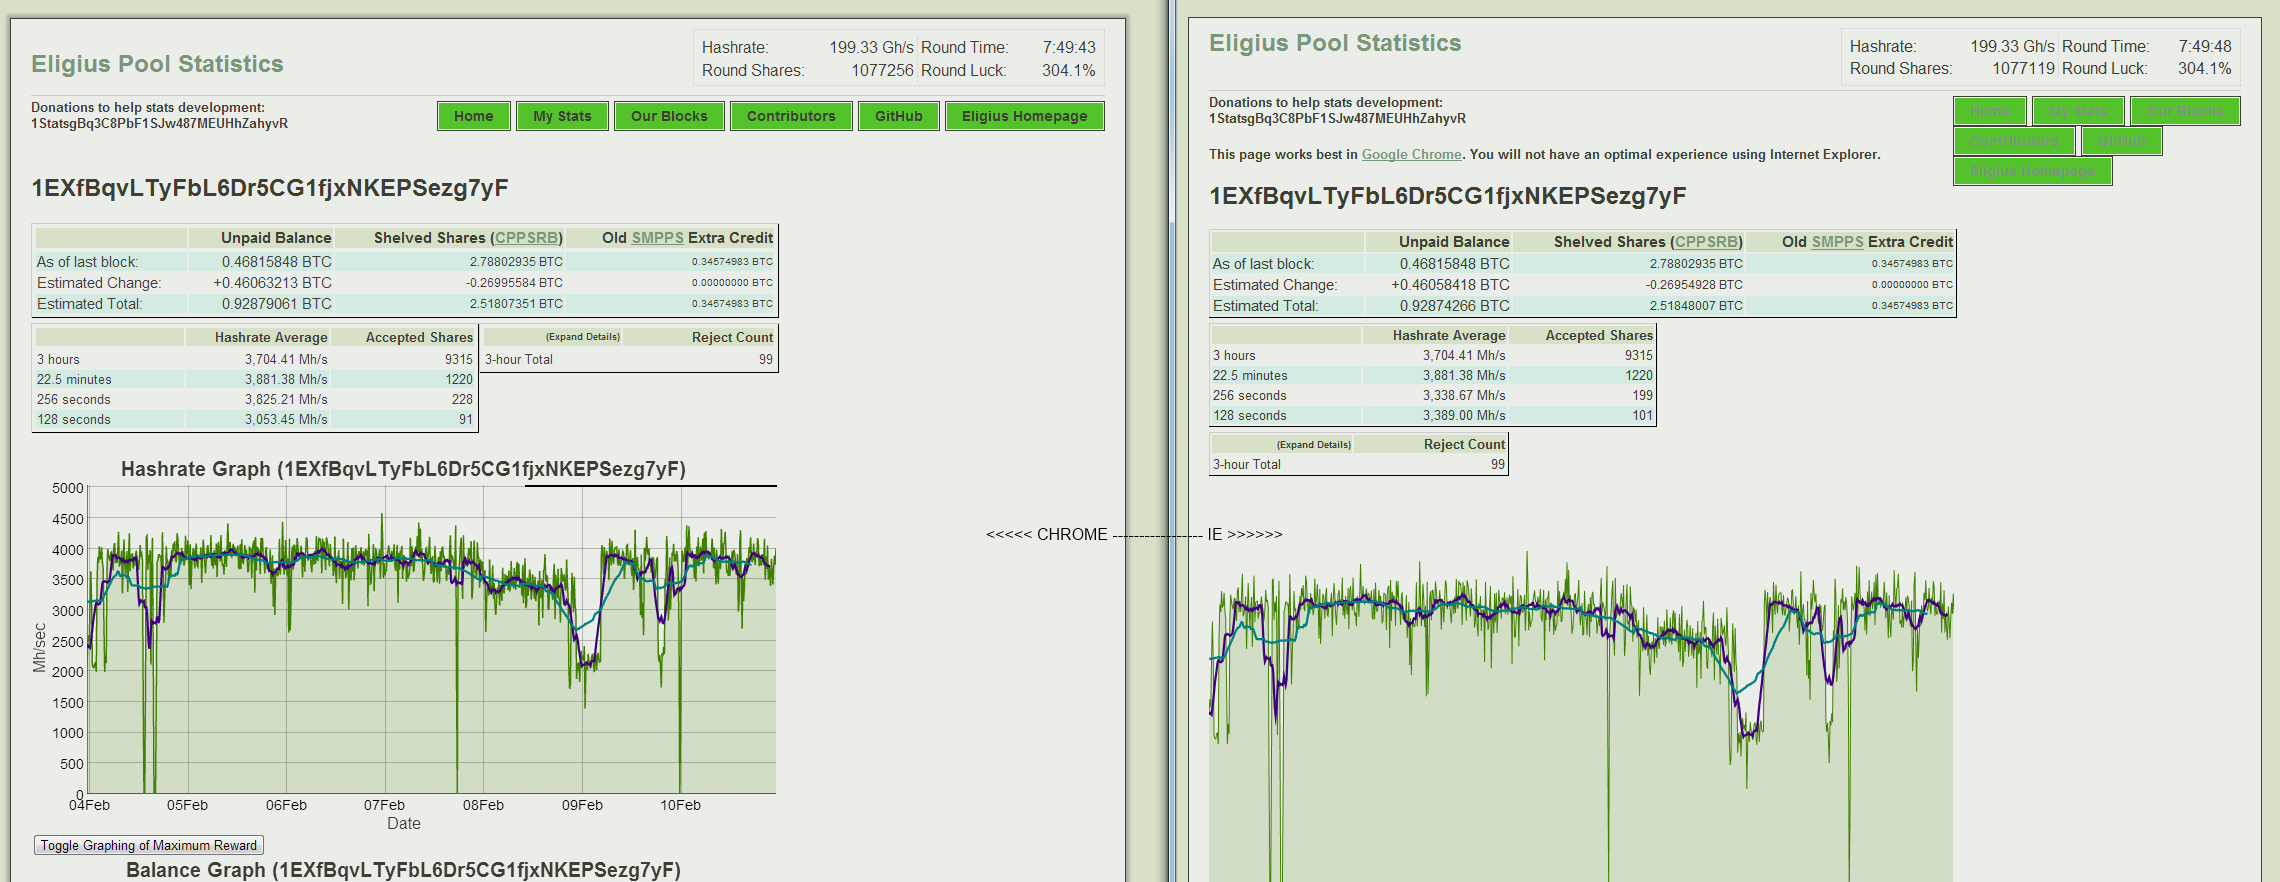
Task: Open the Google Chrome link
Action: 1412,154
